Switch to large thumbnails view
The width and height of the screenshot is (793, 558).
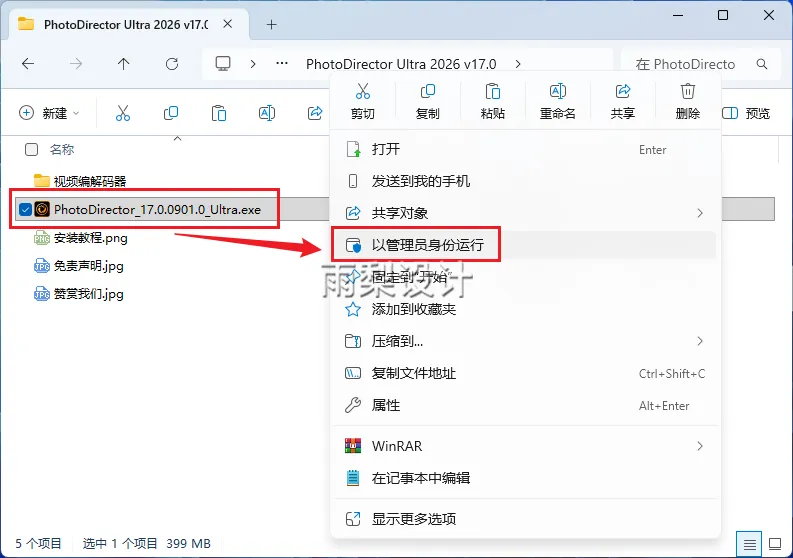tap(775, 544)
